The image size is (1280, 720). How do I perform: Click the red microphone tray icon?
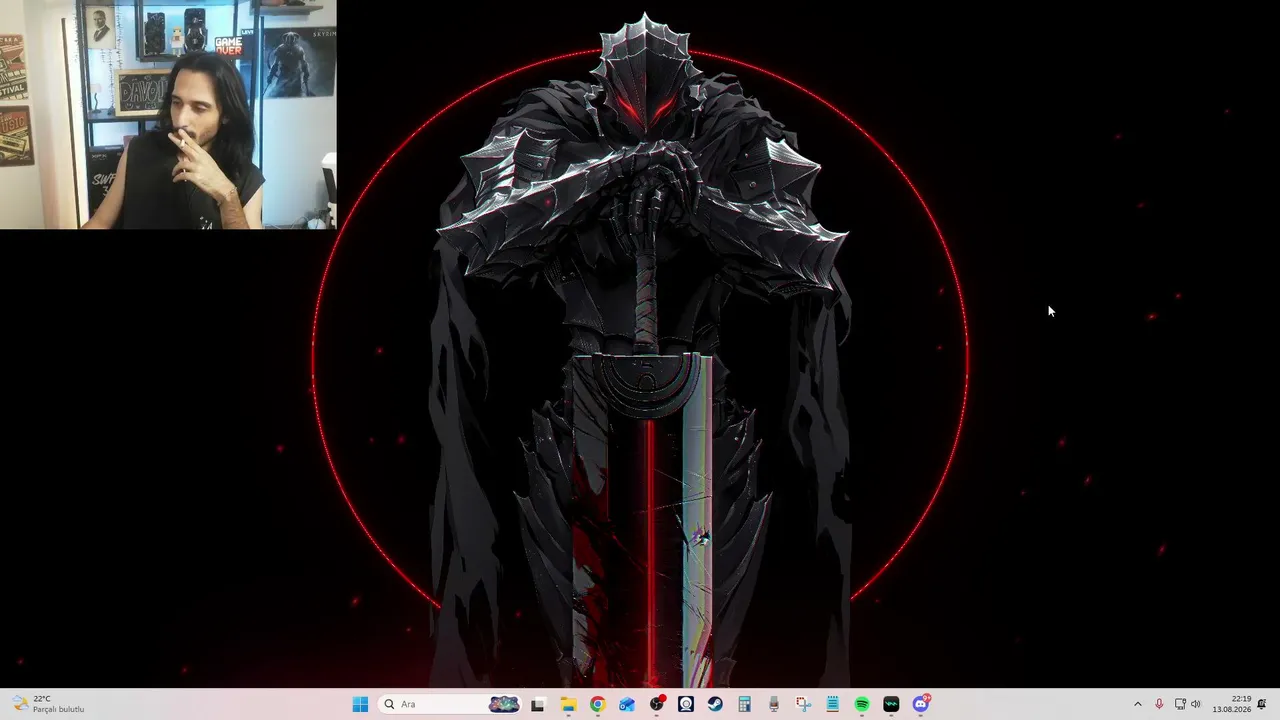click(x=1159, y=704)
